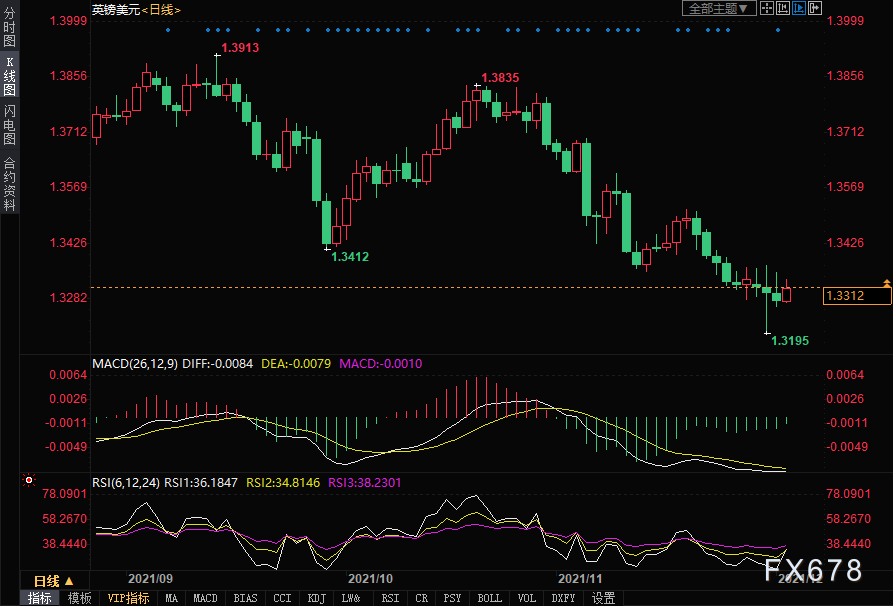Click the orange arrow above price tag

pyautogui.click(x=887, y=282)
